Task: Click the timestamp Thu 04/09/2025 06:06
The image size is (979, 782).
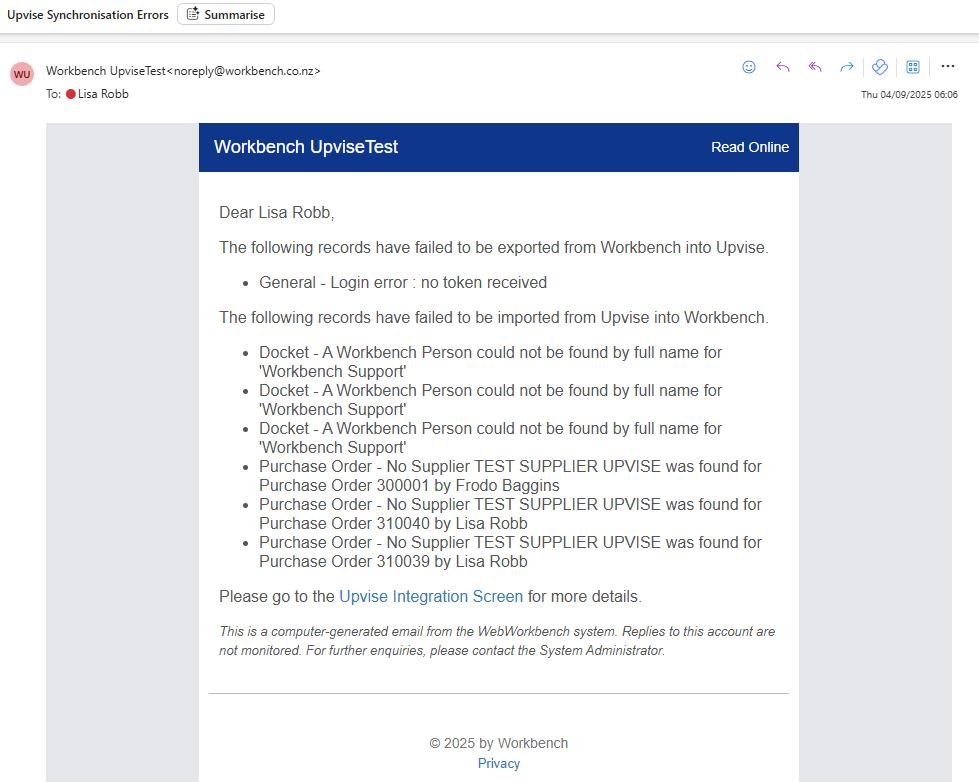Action: click(x=909, y=95)
